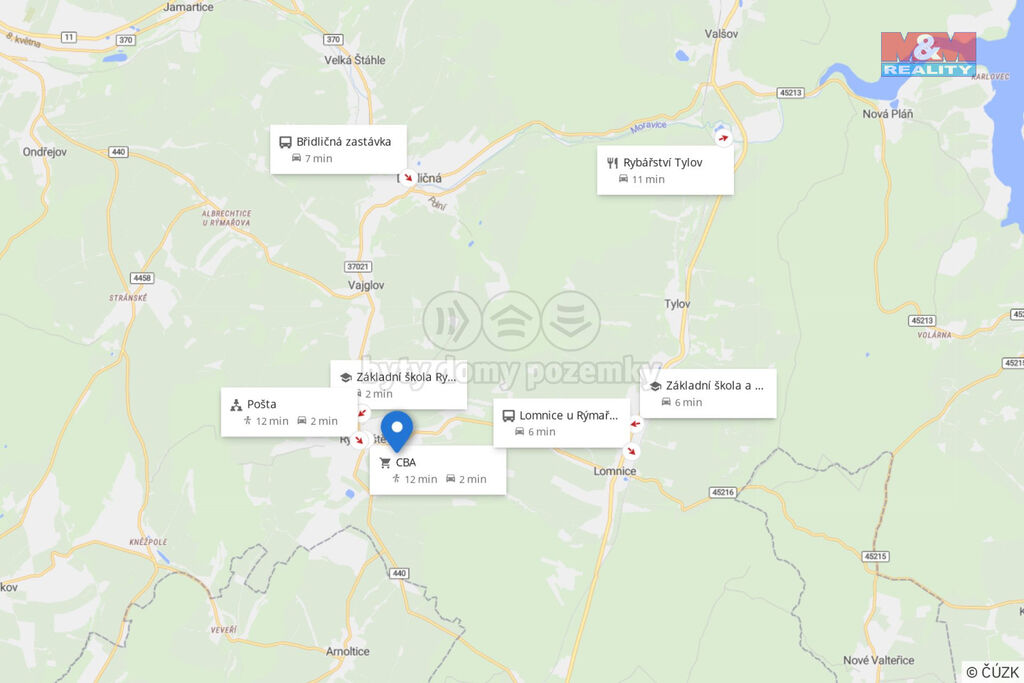Click the school cap icon for Základní škola Ry...

coord(345,377)
